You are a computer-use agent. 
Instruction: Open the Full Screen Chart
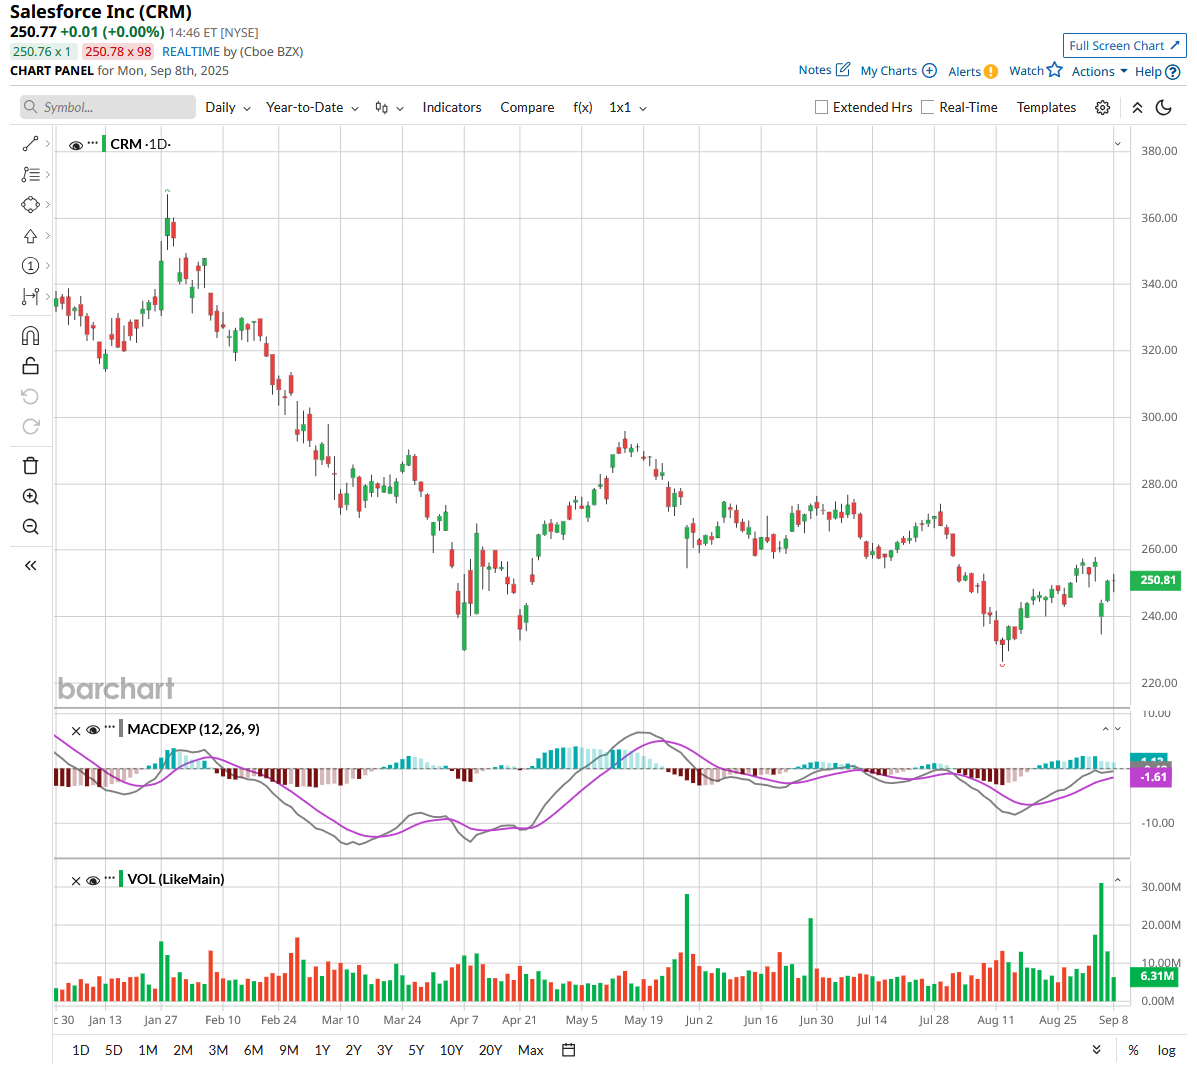(1124, 46)
